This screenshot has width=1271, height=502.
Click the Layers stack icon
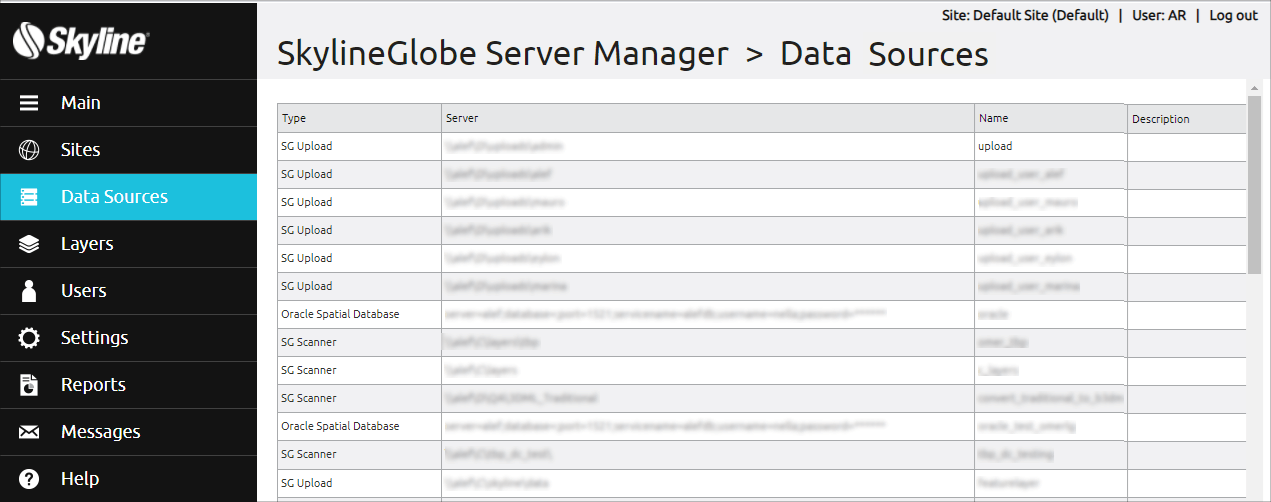29,244
